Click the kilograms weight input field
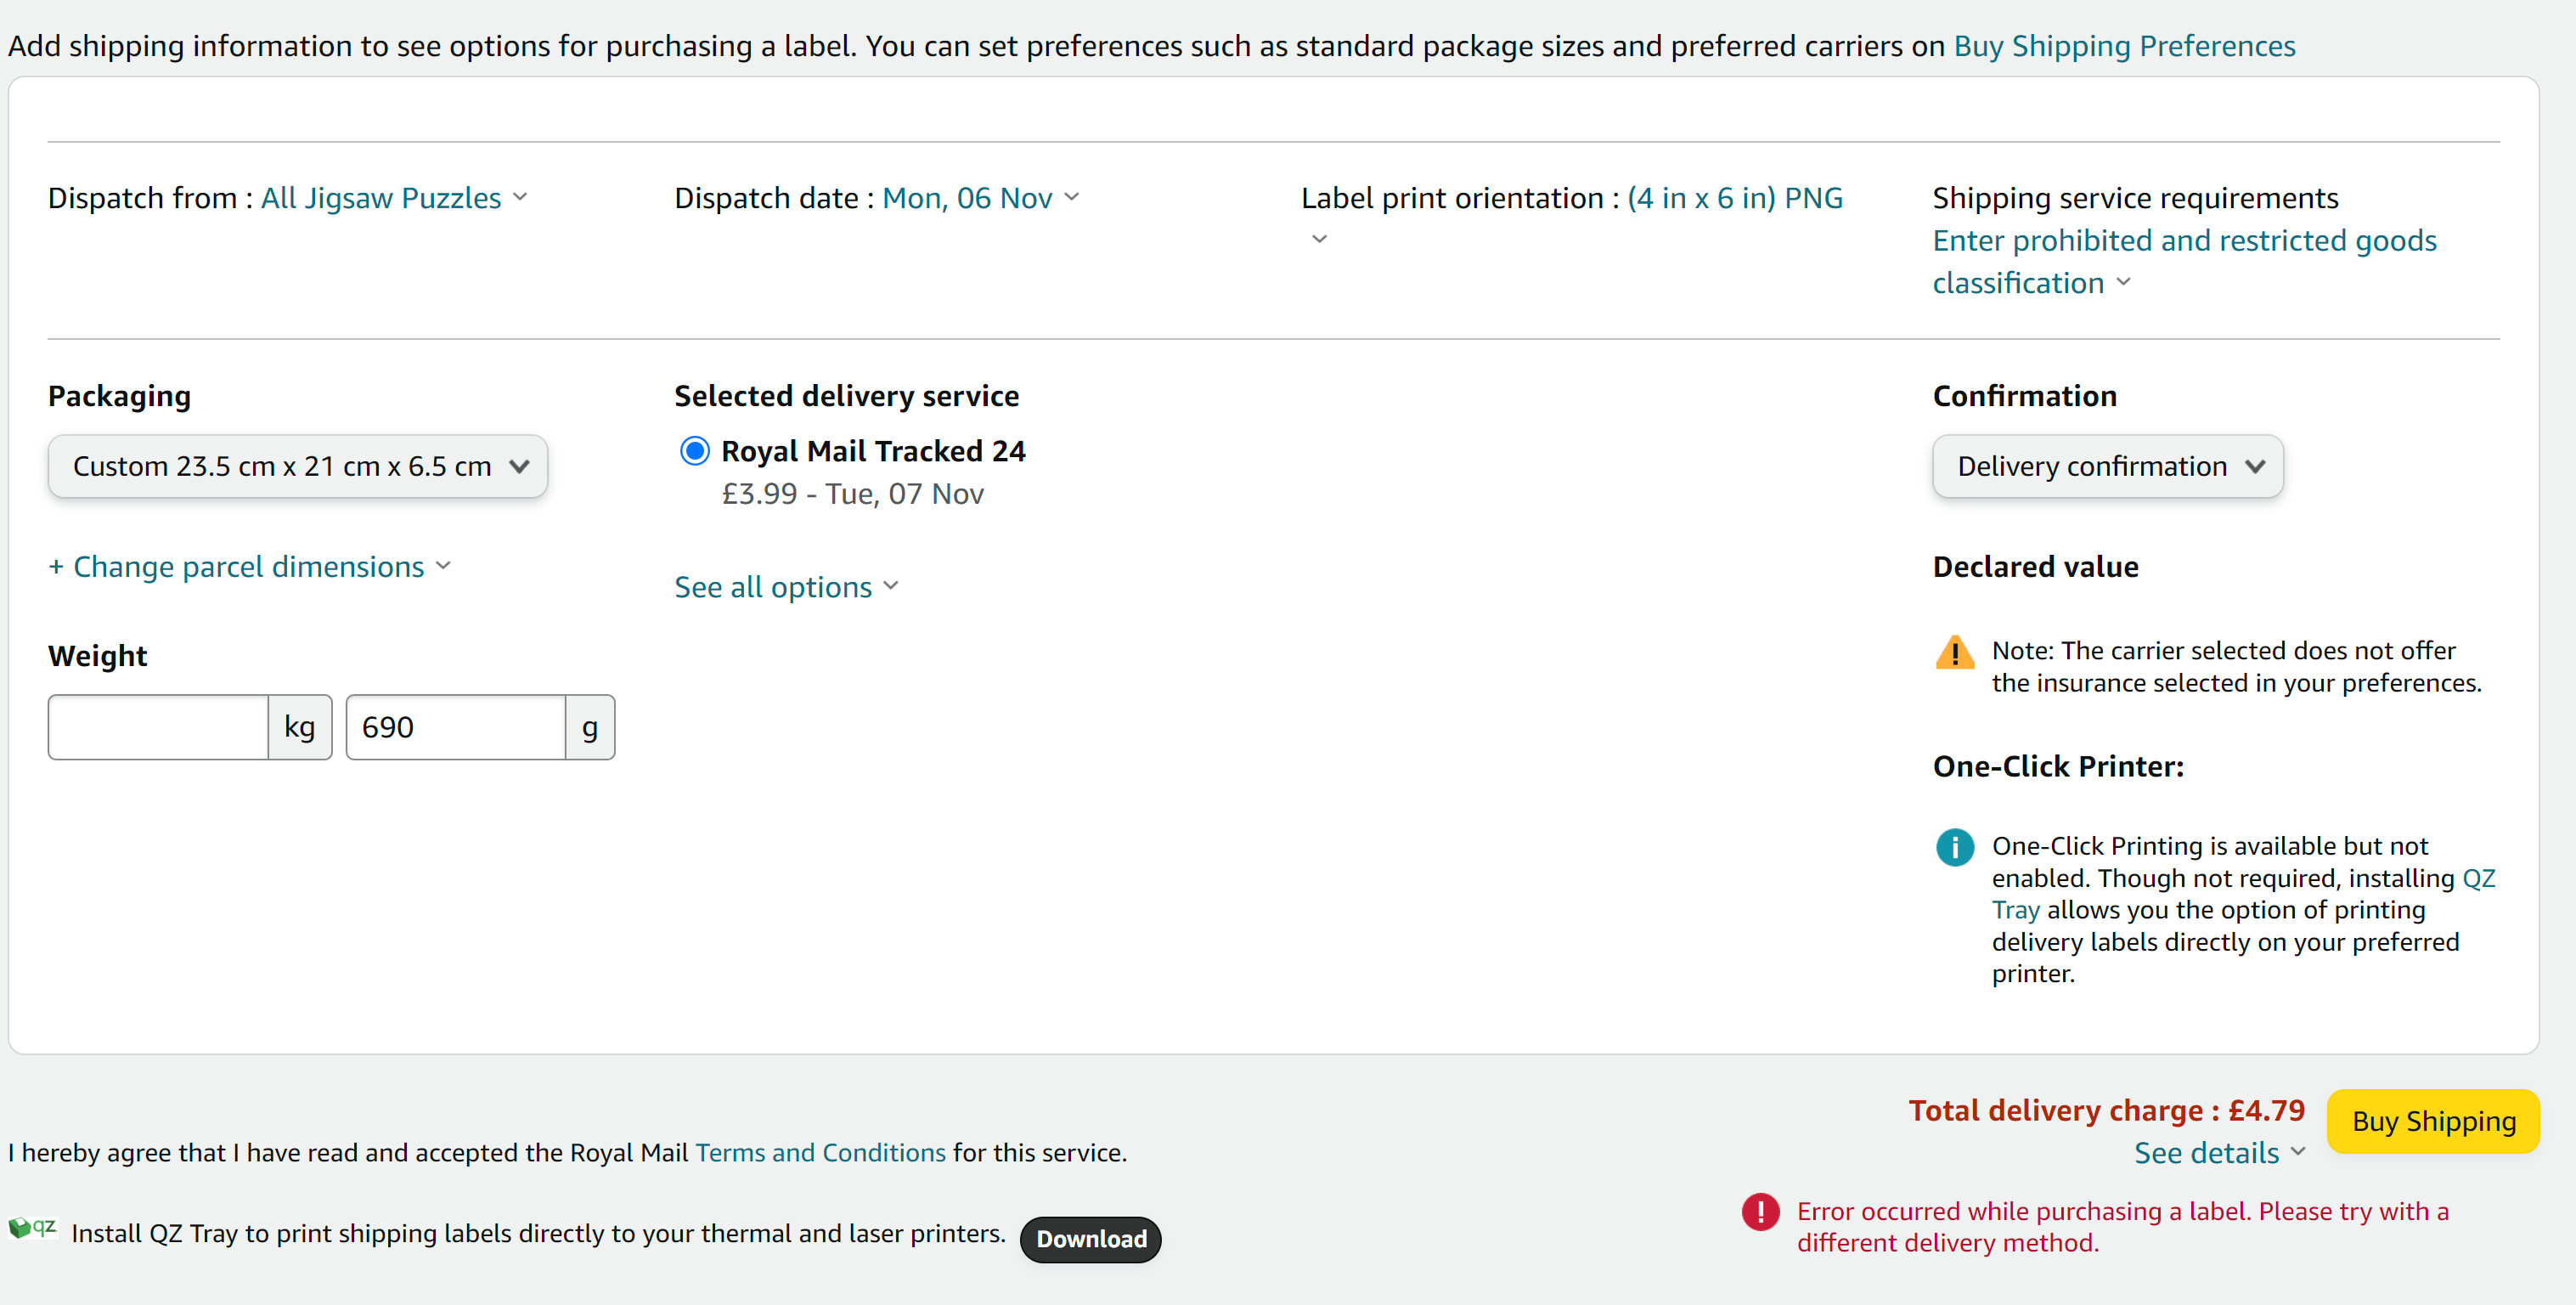The width and height of the screenshot is (2576, 1305). 158,727
